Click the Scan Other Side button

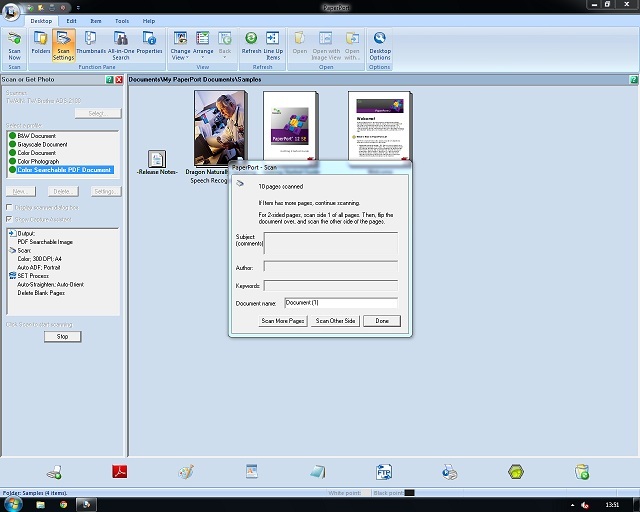pos(335,321)
